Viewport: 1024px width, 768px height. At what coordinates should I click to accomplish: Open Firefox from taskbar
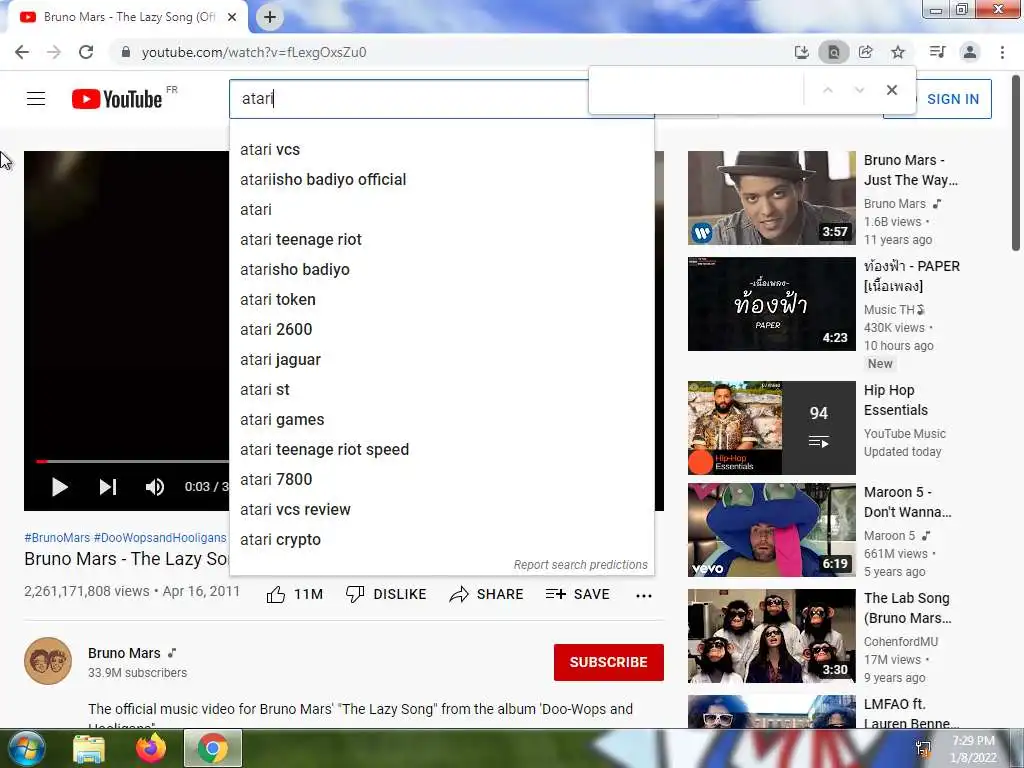151,748
